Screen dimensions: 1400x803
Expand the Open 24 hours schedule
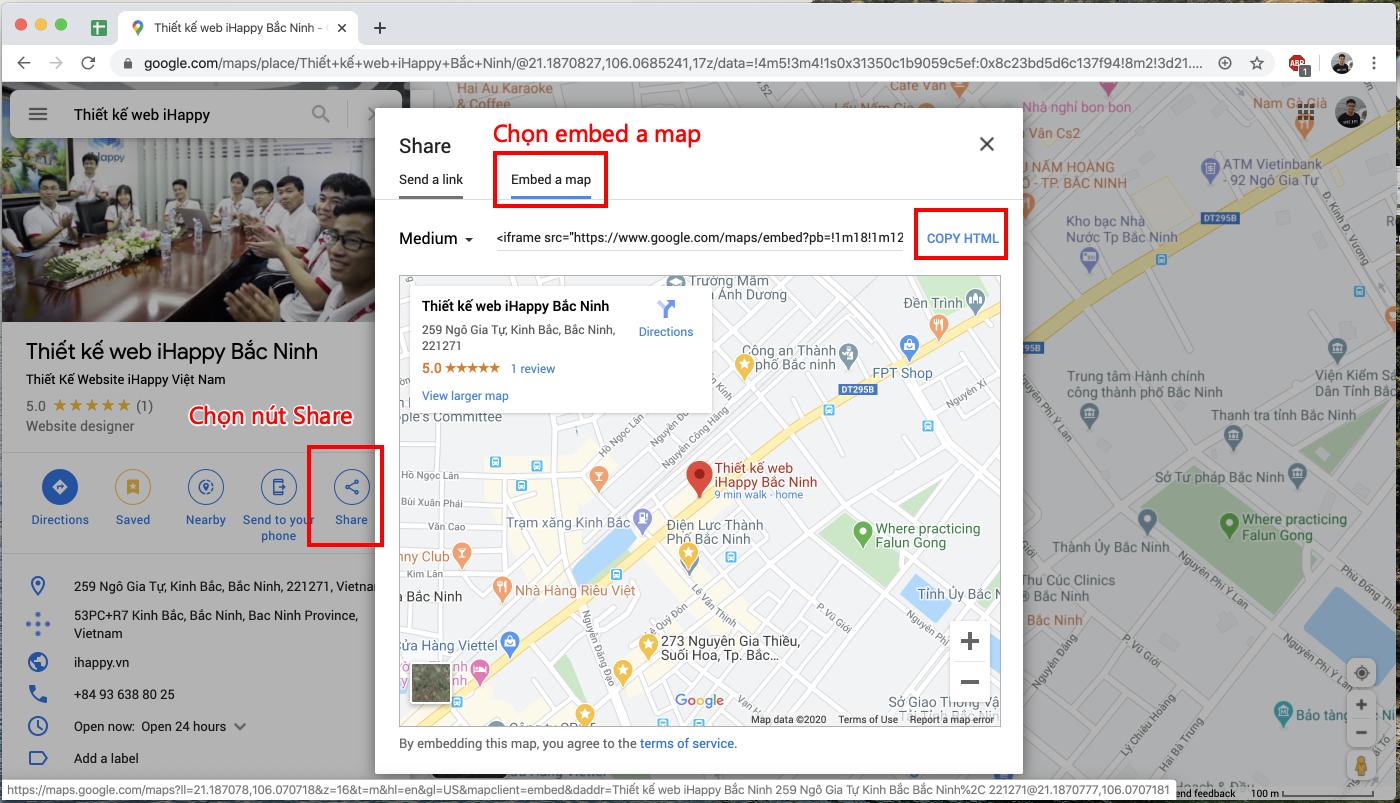[240, 726]
